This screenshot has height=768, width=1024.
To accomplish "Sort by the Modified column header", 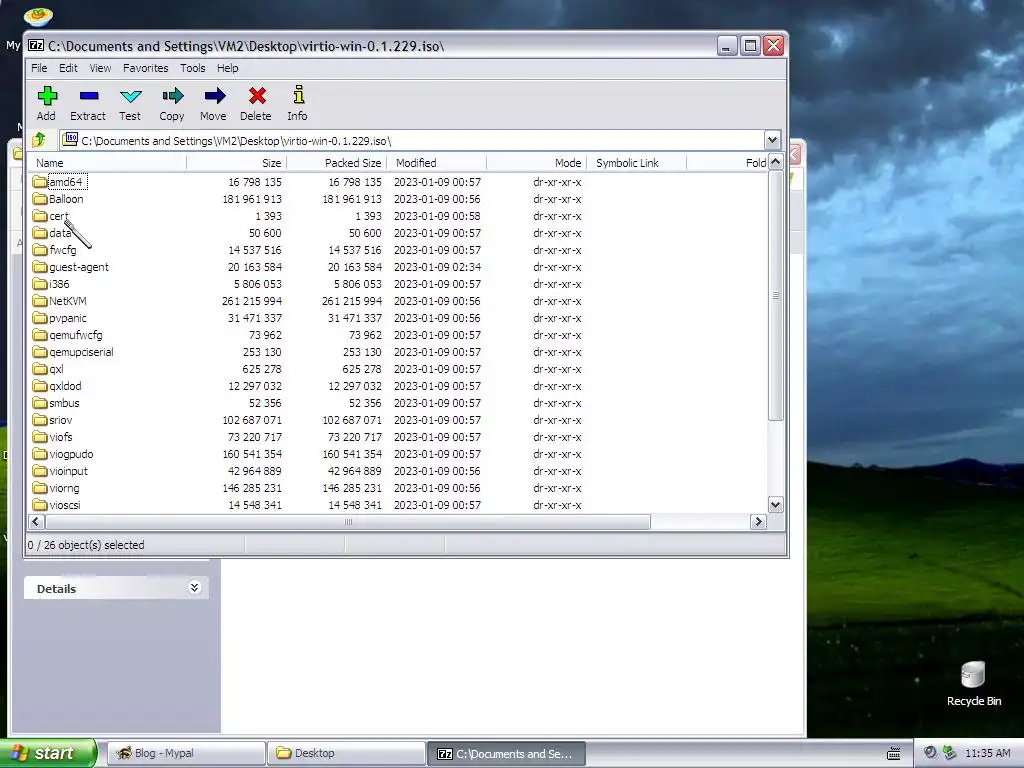I will (x=436, y=163).
